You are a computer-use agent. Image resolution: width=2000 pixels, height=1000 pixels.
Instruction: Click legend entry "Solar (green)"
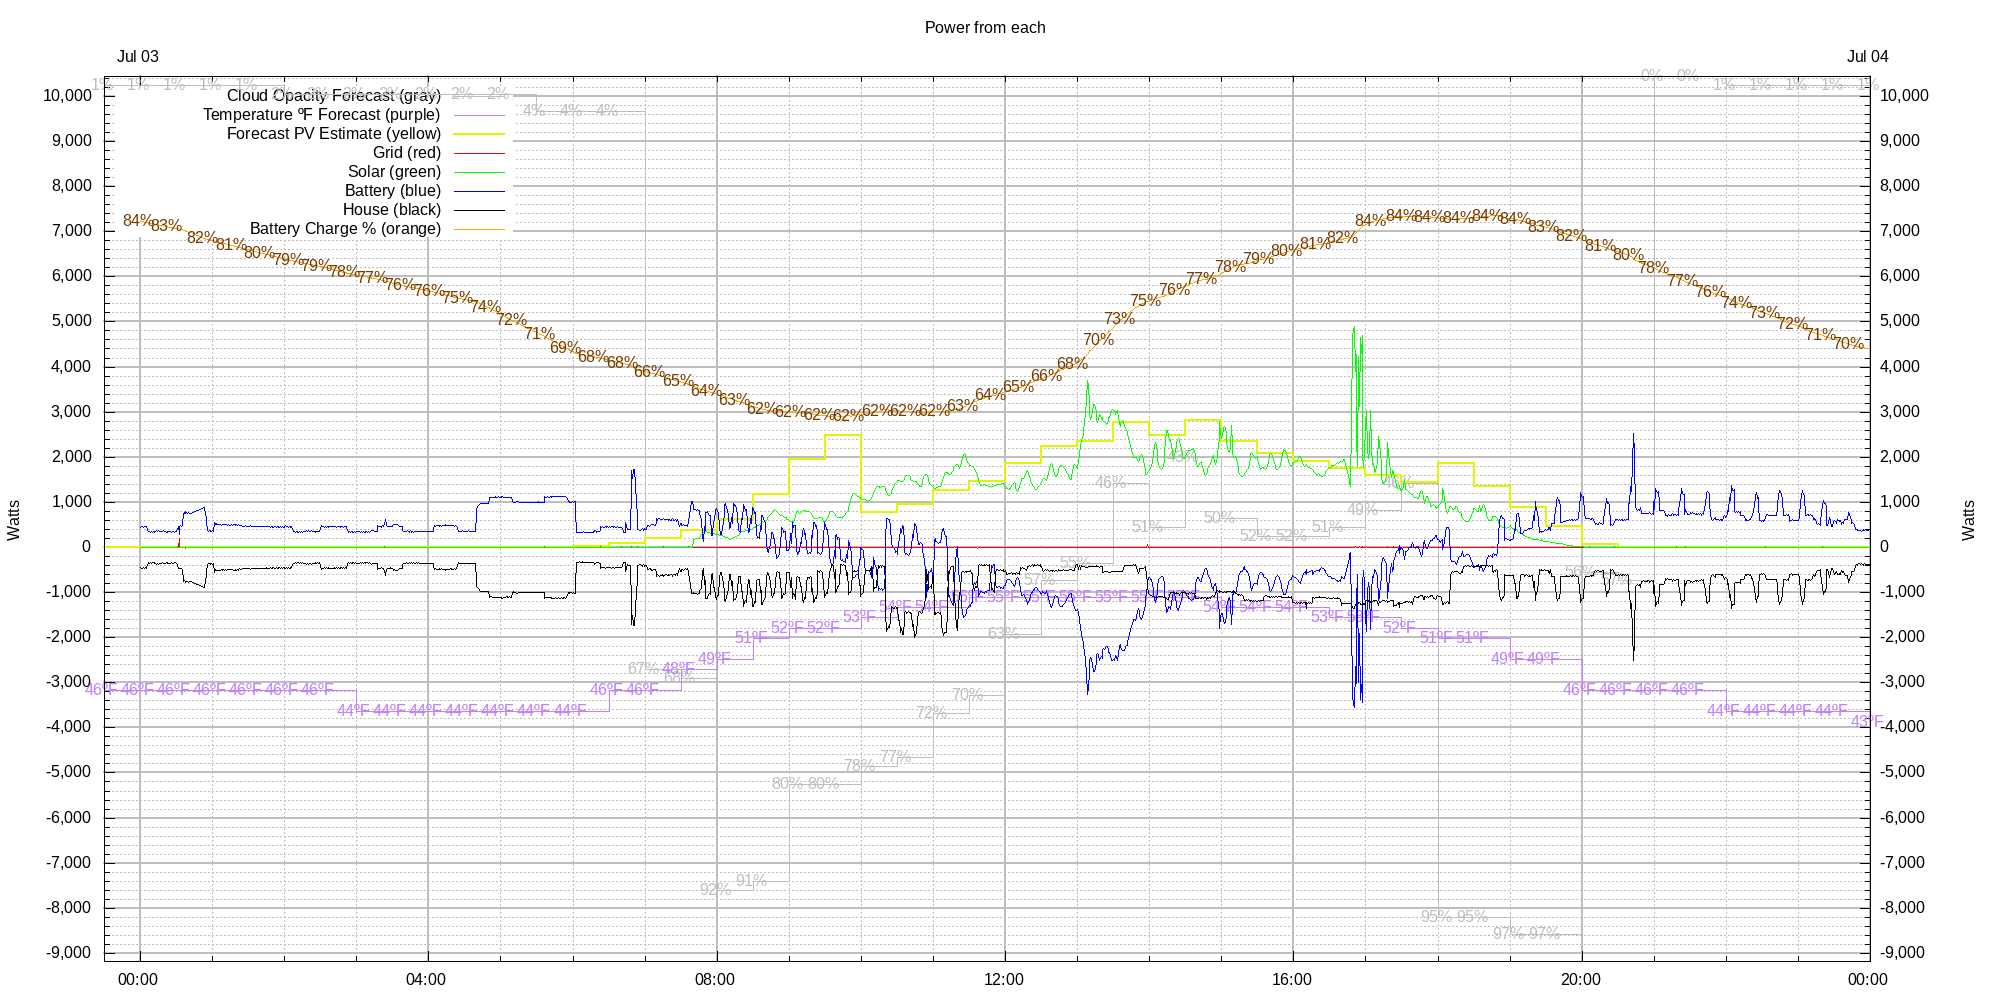(x=394, y=172)
